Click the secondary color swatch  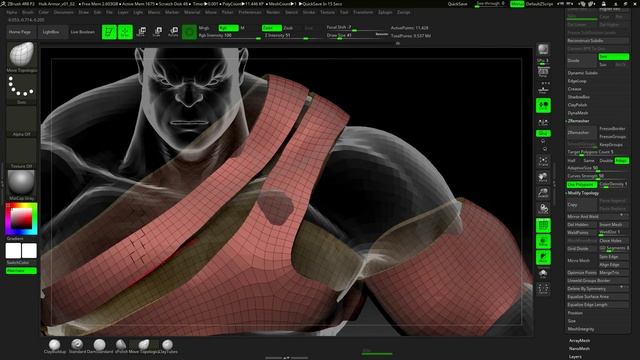click(29, 251)
